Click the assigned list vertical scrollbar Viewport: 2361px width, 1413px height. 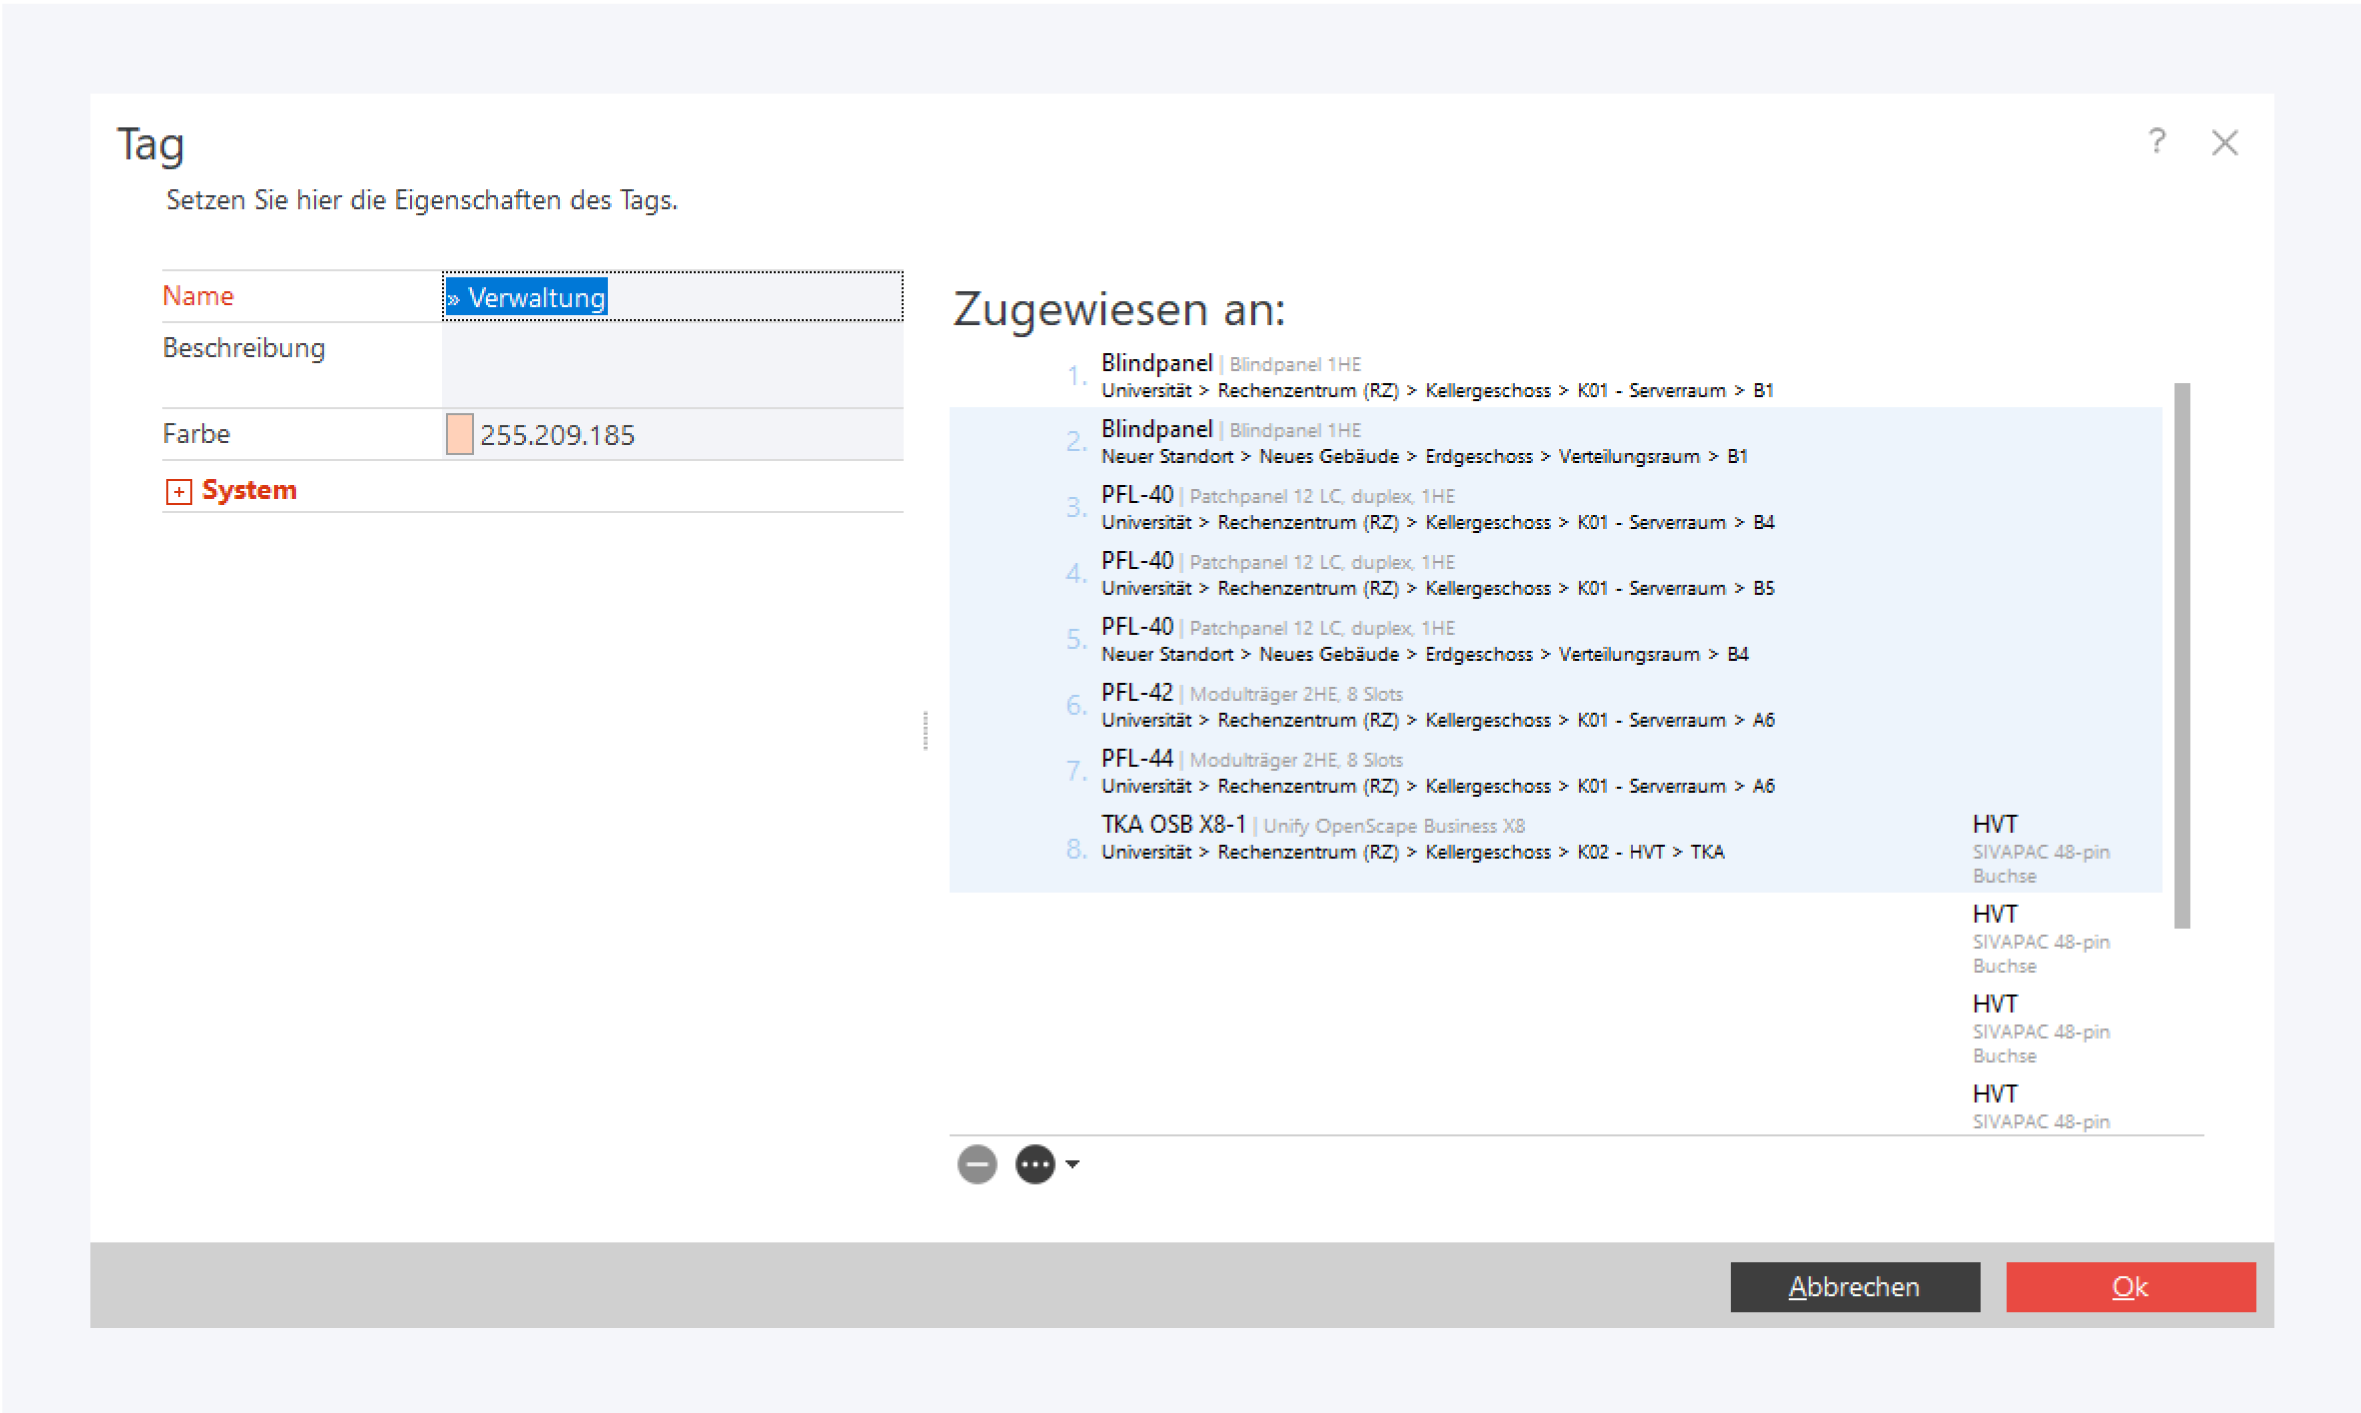point(2181,655)
